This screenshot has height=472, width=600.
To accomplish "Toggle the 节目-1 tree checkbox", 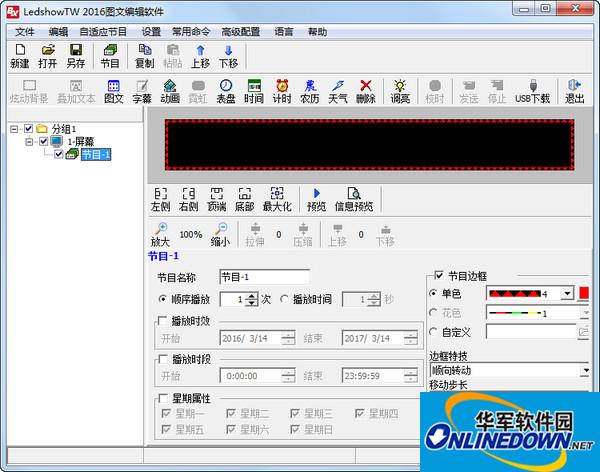I will click(x=59, y=154).
